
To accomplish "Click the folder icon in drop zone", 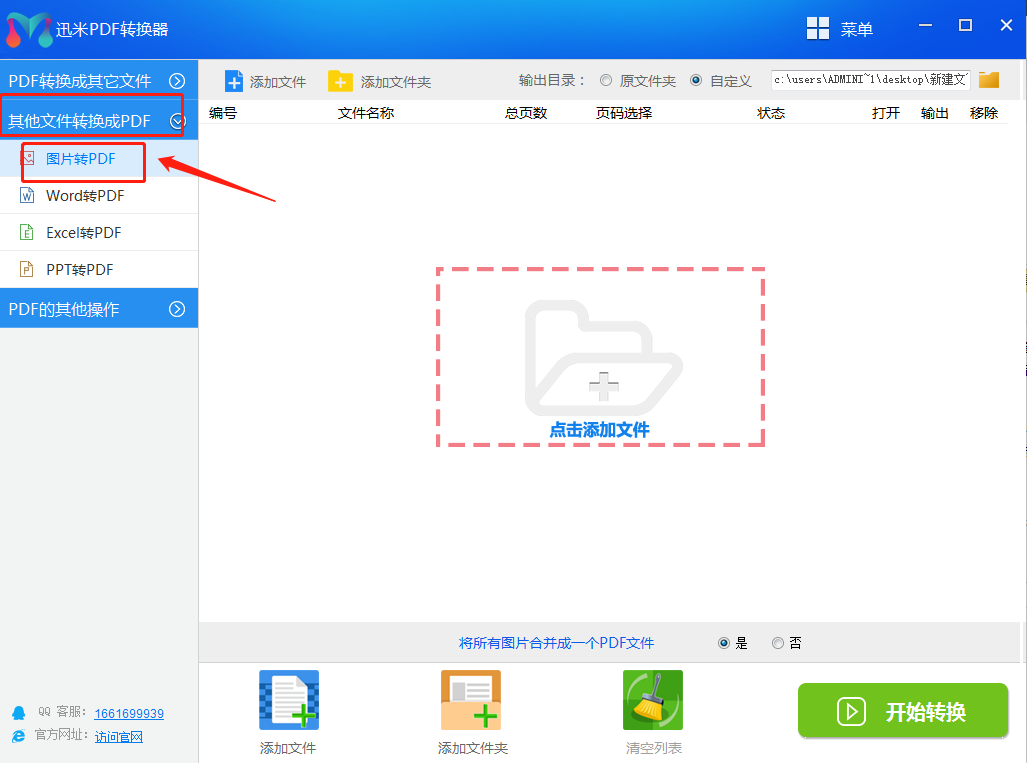I will (x=600, y=355).
